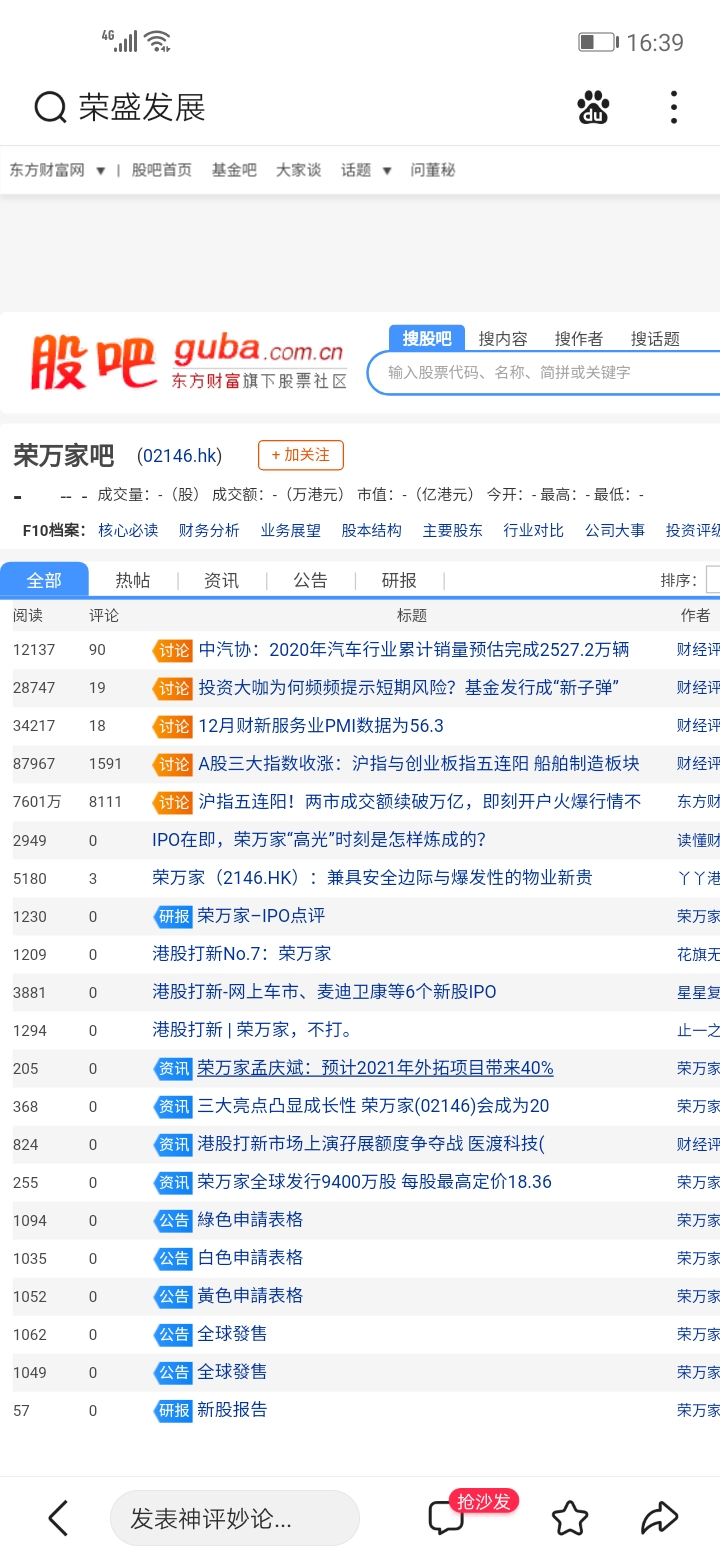Open the 排序 sort combo box
The width and height of the screenshot is (720, 1560).
pos(712,580)
